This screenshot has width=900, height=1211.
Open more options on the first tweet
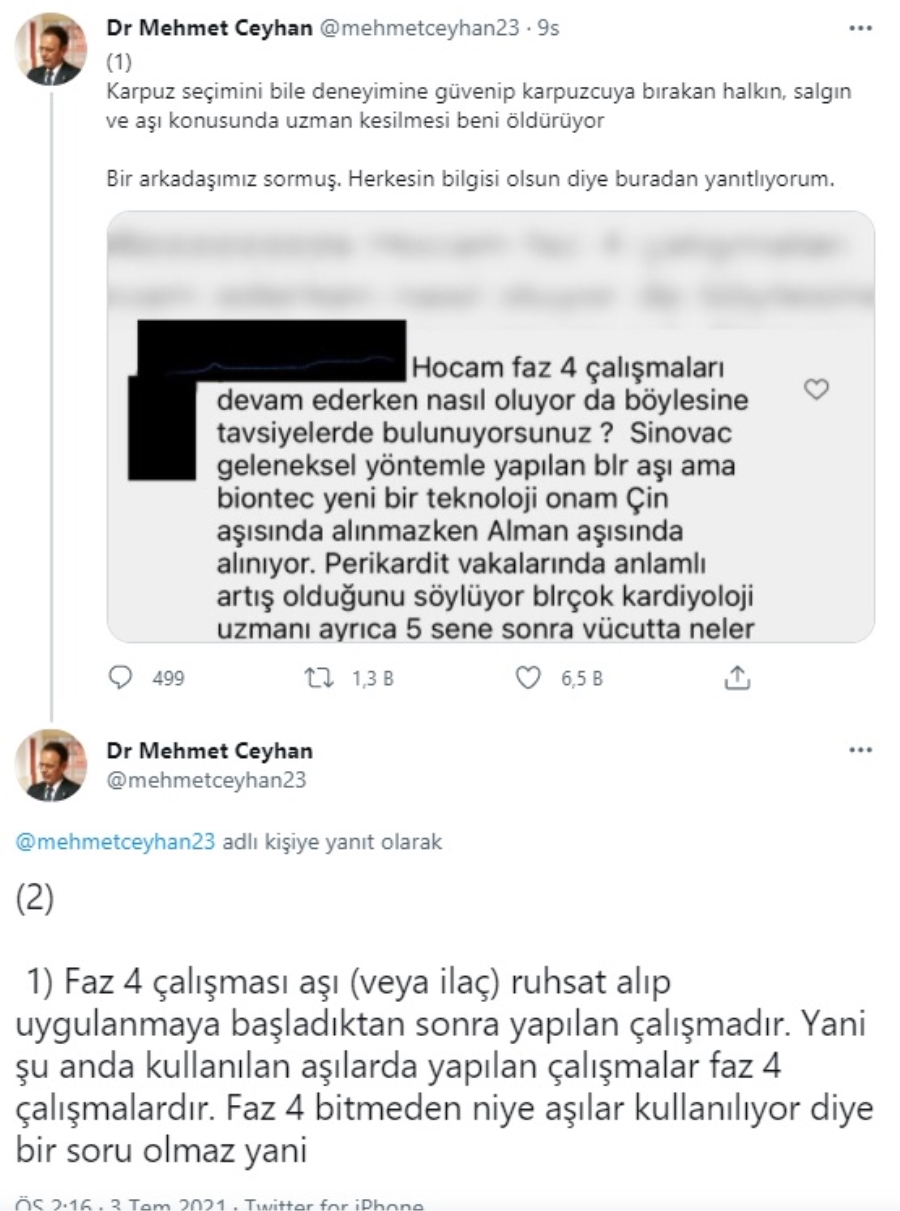click(x=860, y=28)
